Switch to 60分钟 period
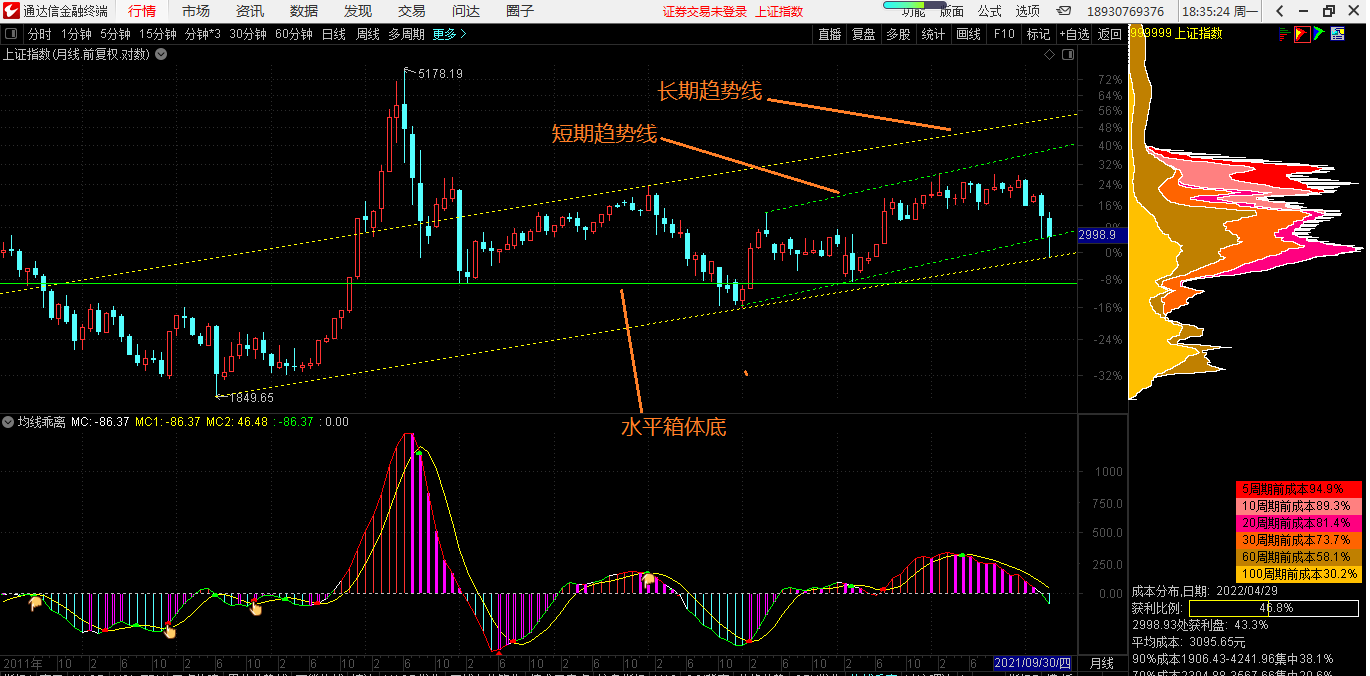Screen dimensions: 1370x676 [x=294, y=33]
